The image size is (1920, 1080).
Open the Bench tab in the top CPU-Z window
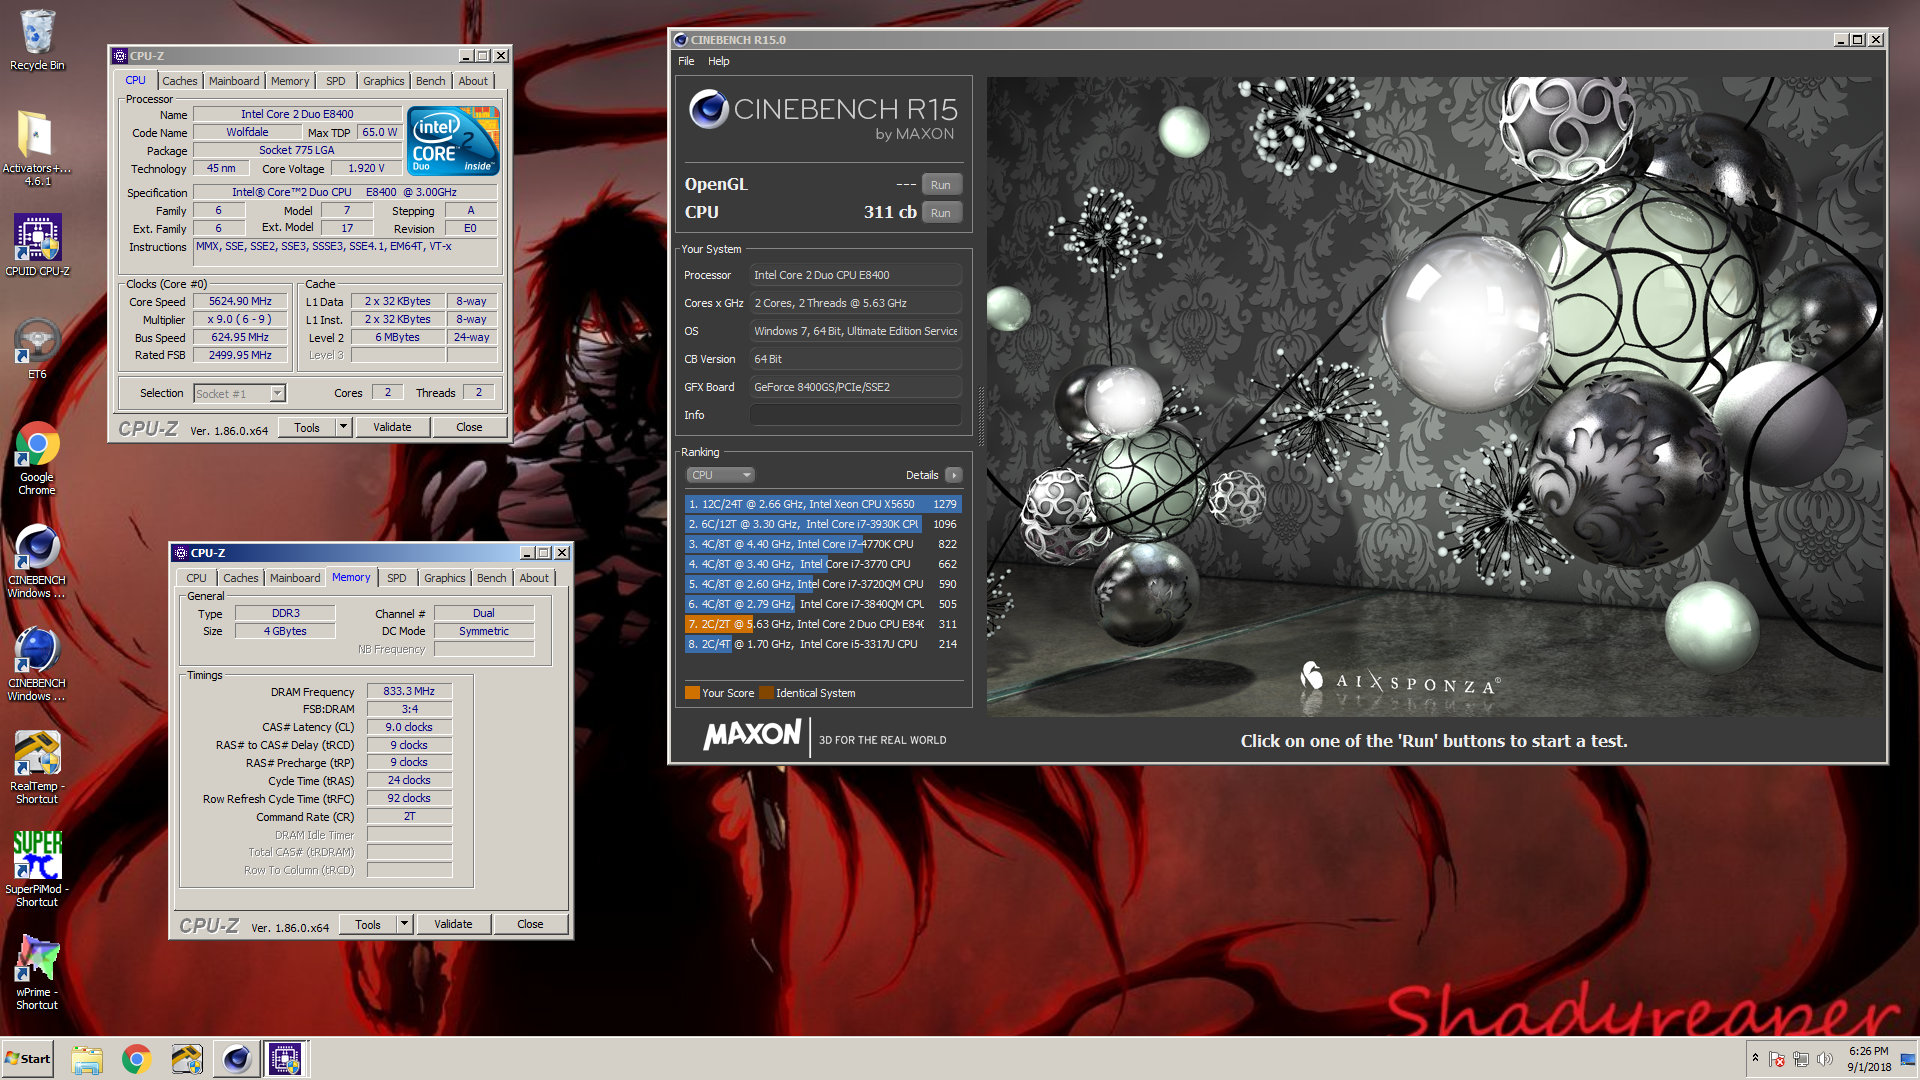pos(431,81)
